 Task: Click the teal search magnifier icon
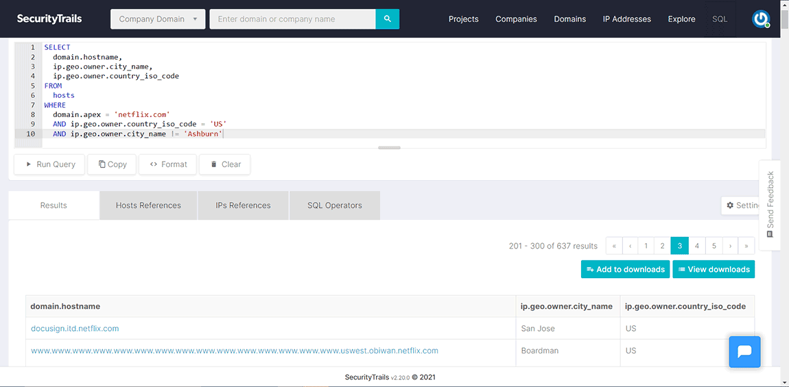[387, 19]
